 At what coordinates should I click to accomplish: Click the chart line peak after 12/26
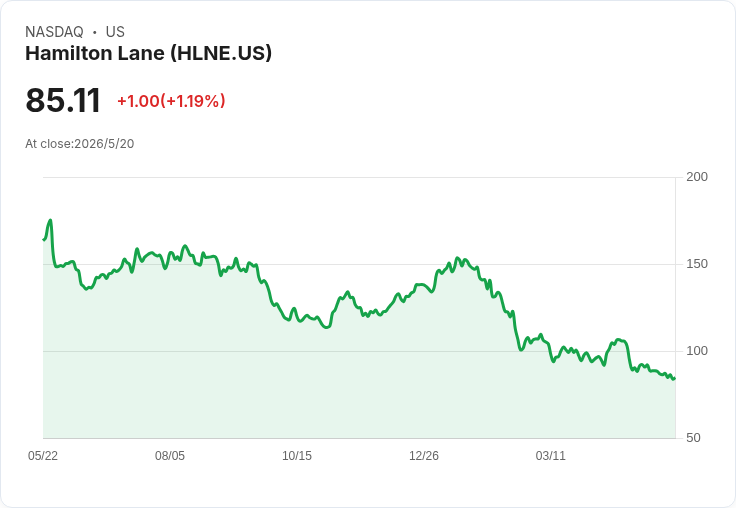[x=457, y=258]
